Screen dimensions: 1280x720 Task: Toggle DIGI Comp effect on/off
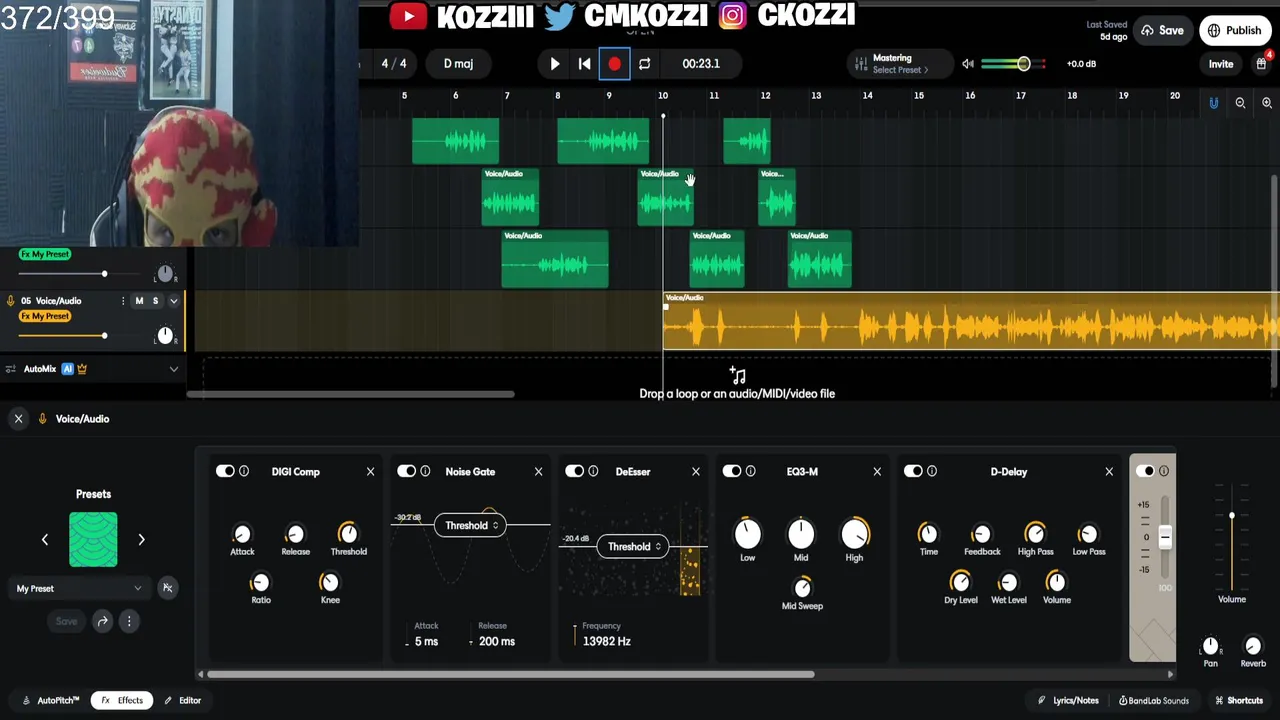(225, 471)
